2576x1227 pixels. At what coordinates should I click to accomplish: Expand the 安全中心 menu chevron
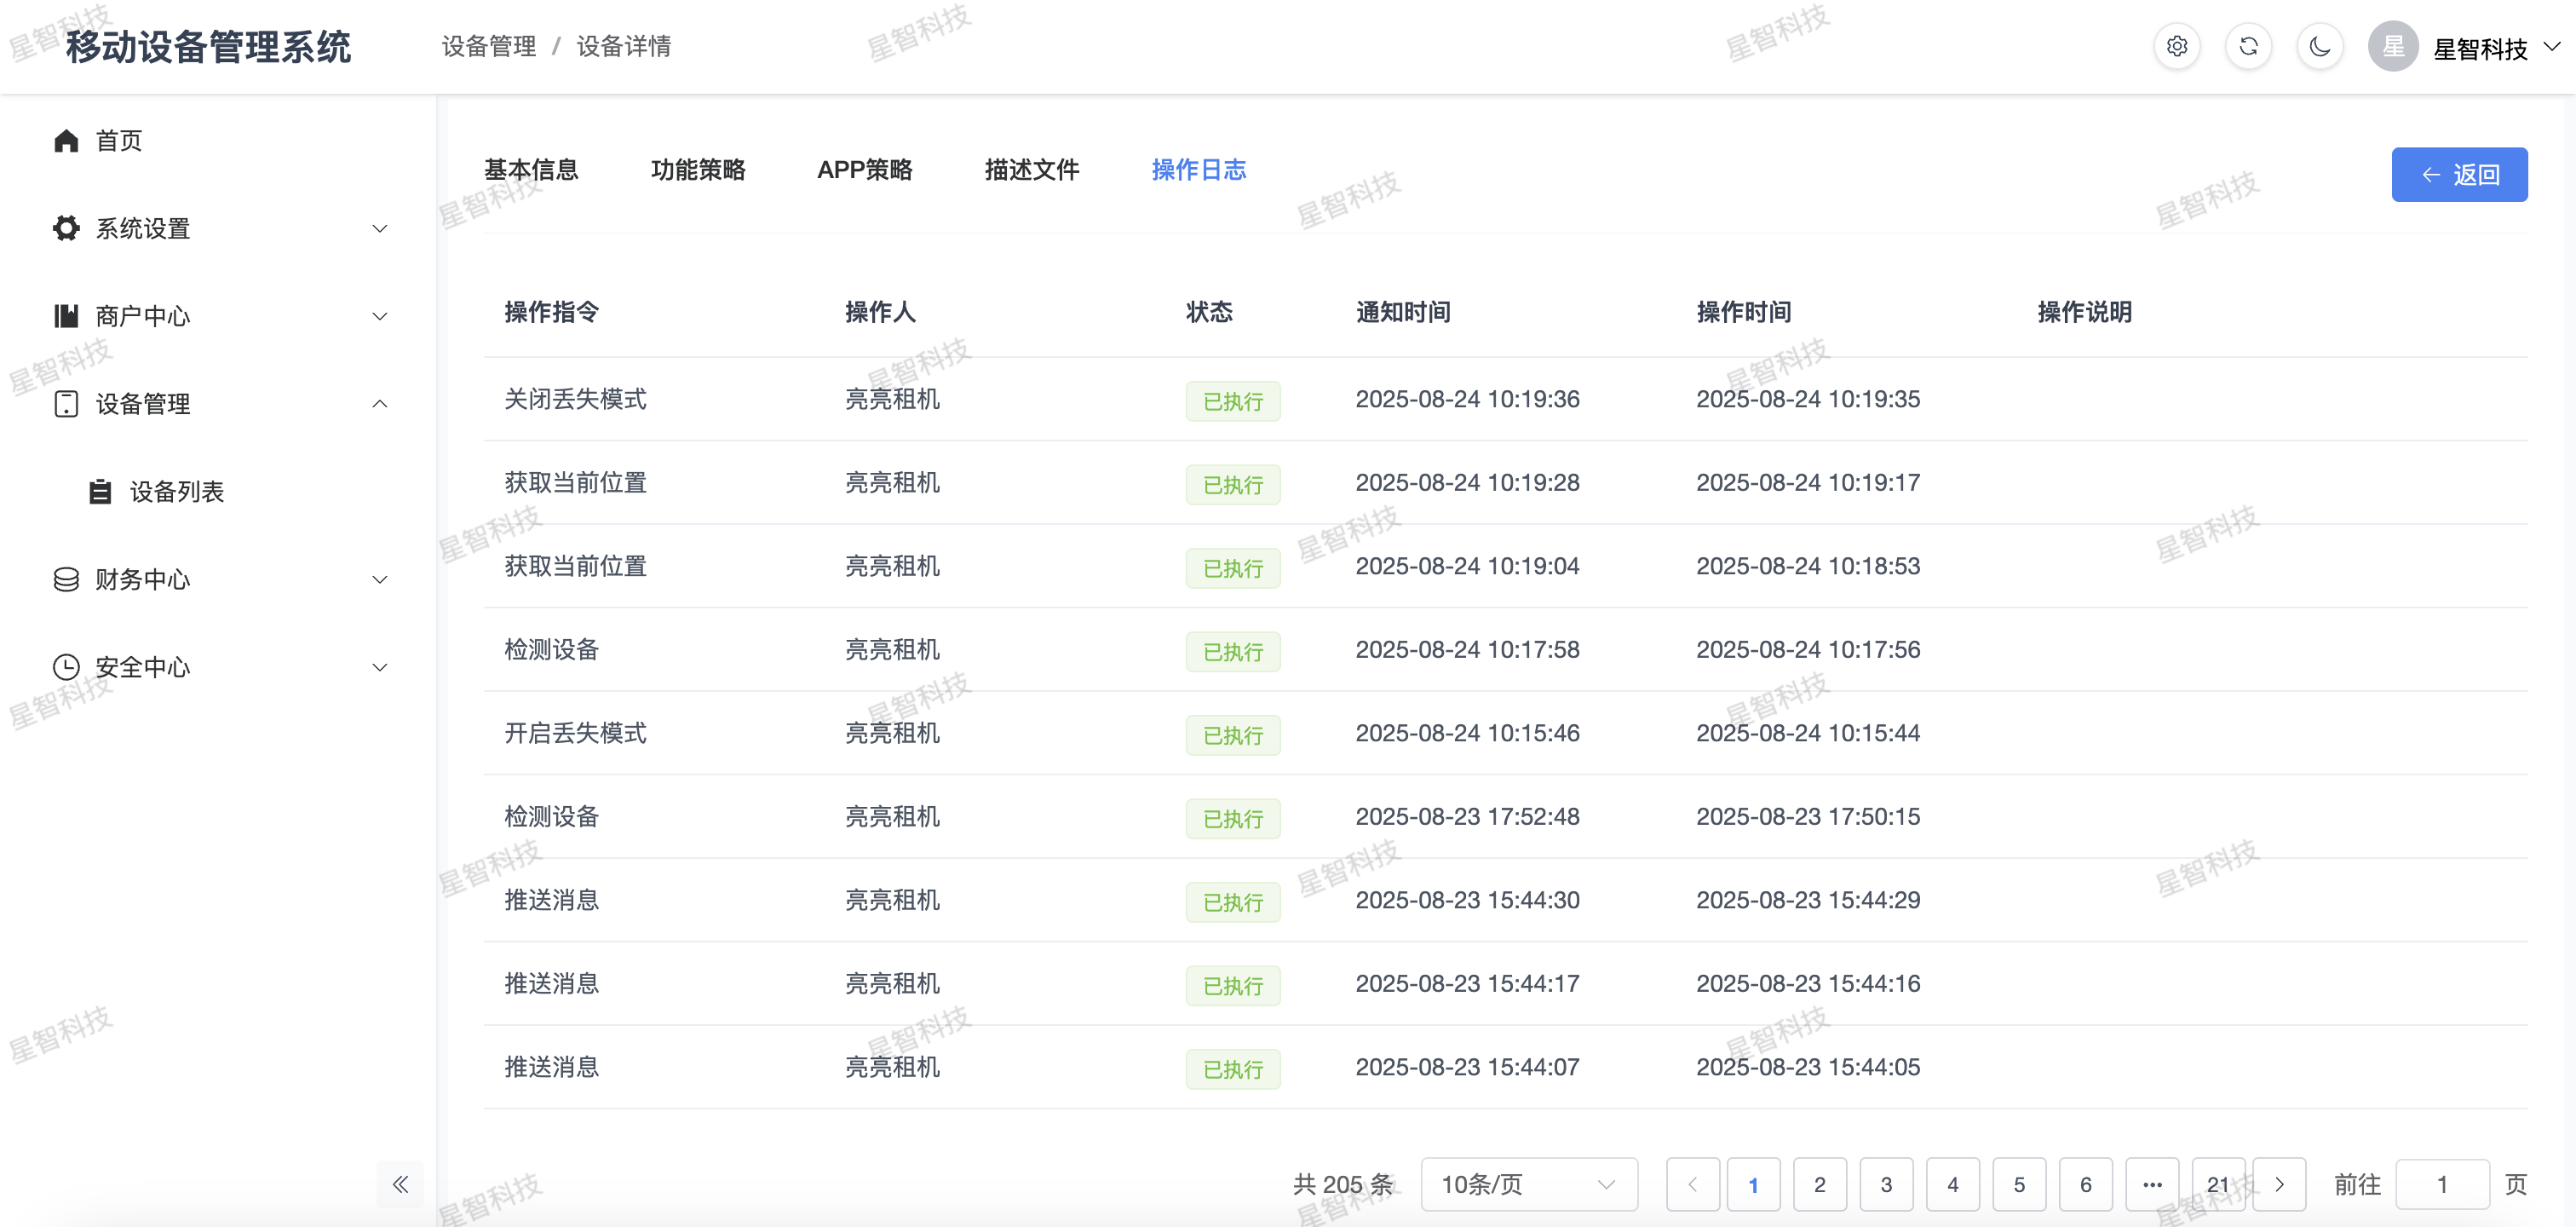(380, 667)
